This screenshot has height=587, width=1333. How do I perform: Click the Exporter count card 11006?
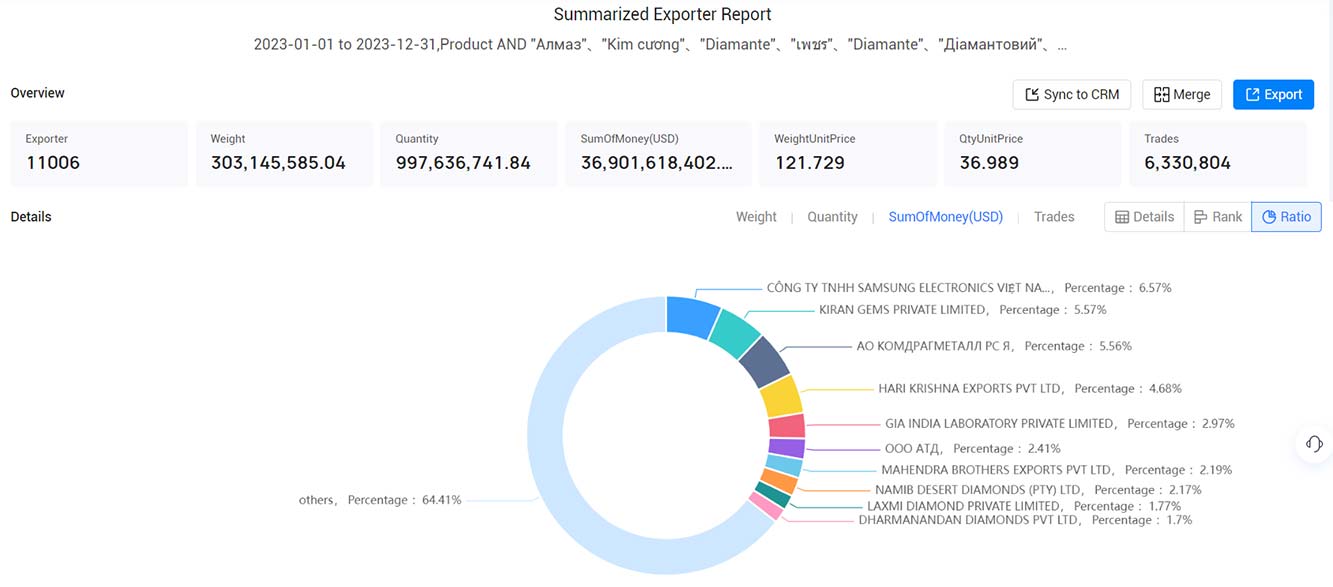coord(99,154)
